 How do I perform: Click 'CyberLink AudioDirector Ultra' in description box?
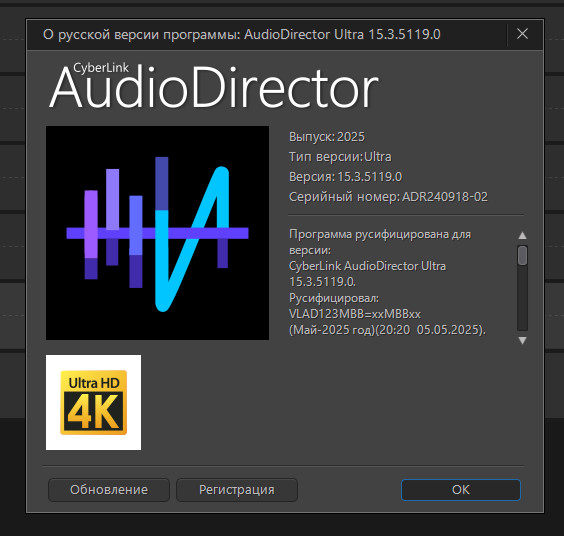[x=367, y=266]
